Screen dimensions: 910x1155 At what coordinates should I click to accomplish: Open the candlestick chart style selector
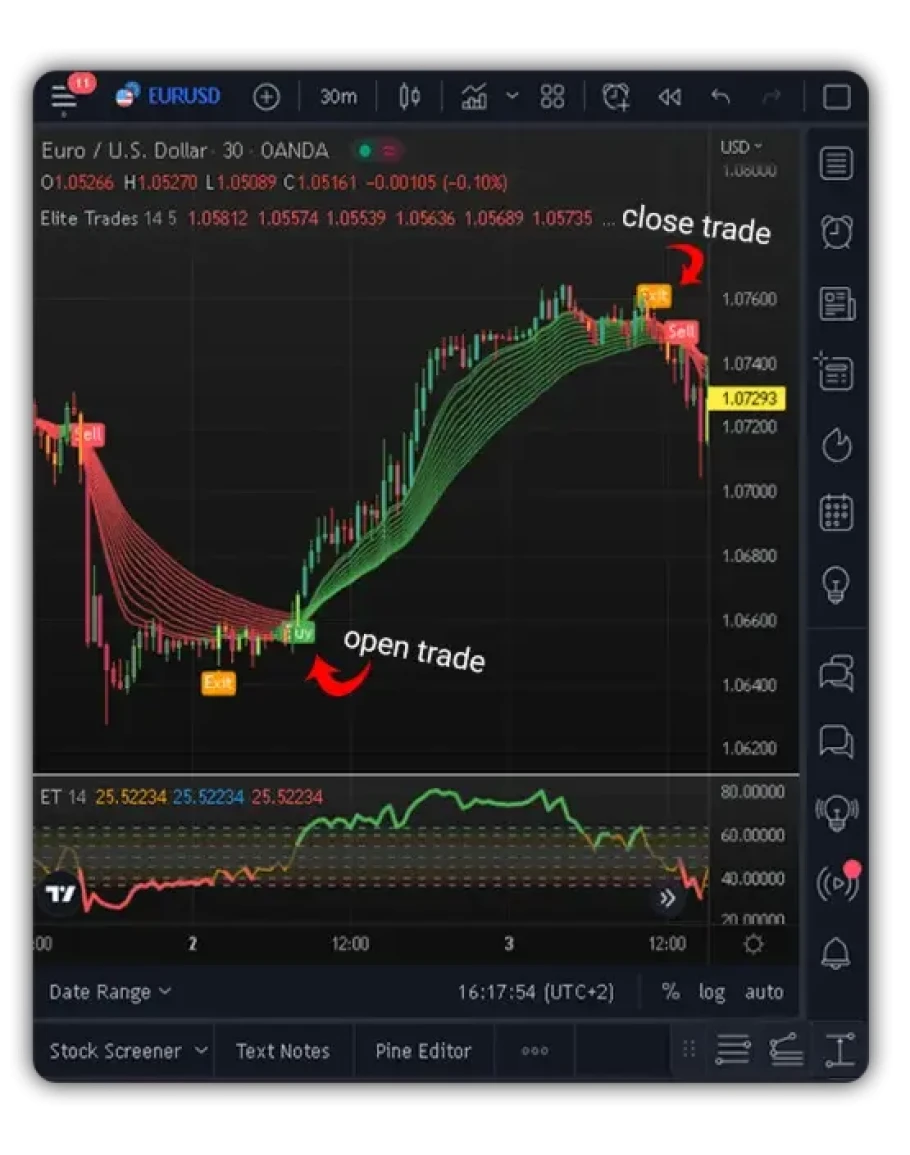pyautogui.click(x=409, y=96)
